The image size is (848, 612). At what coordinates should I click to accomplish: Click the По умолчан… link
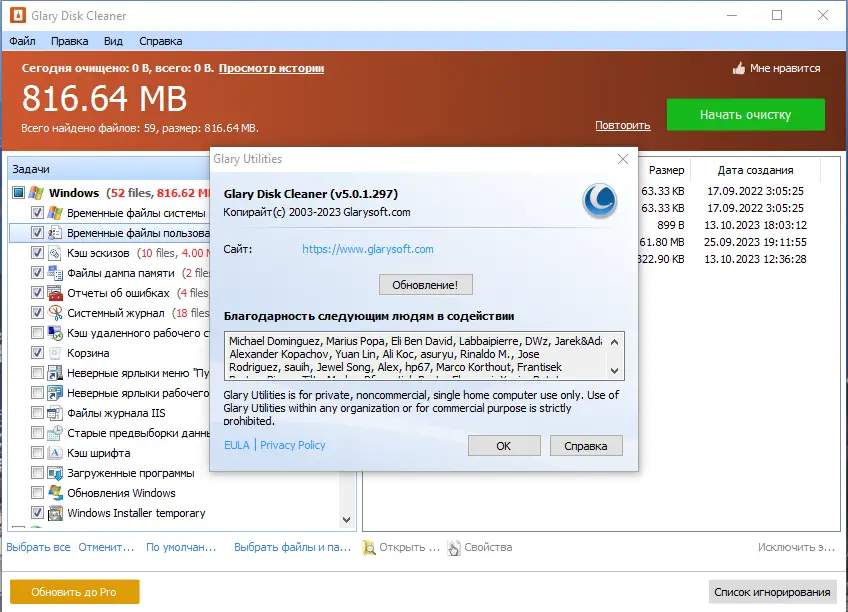[x=181, y=547]
